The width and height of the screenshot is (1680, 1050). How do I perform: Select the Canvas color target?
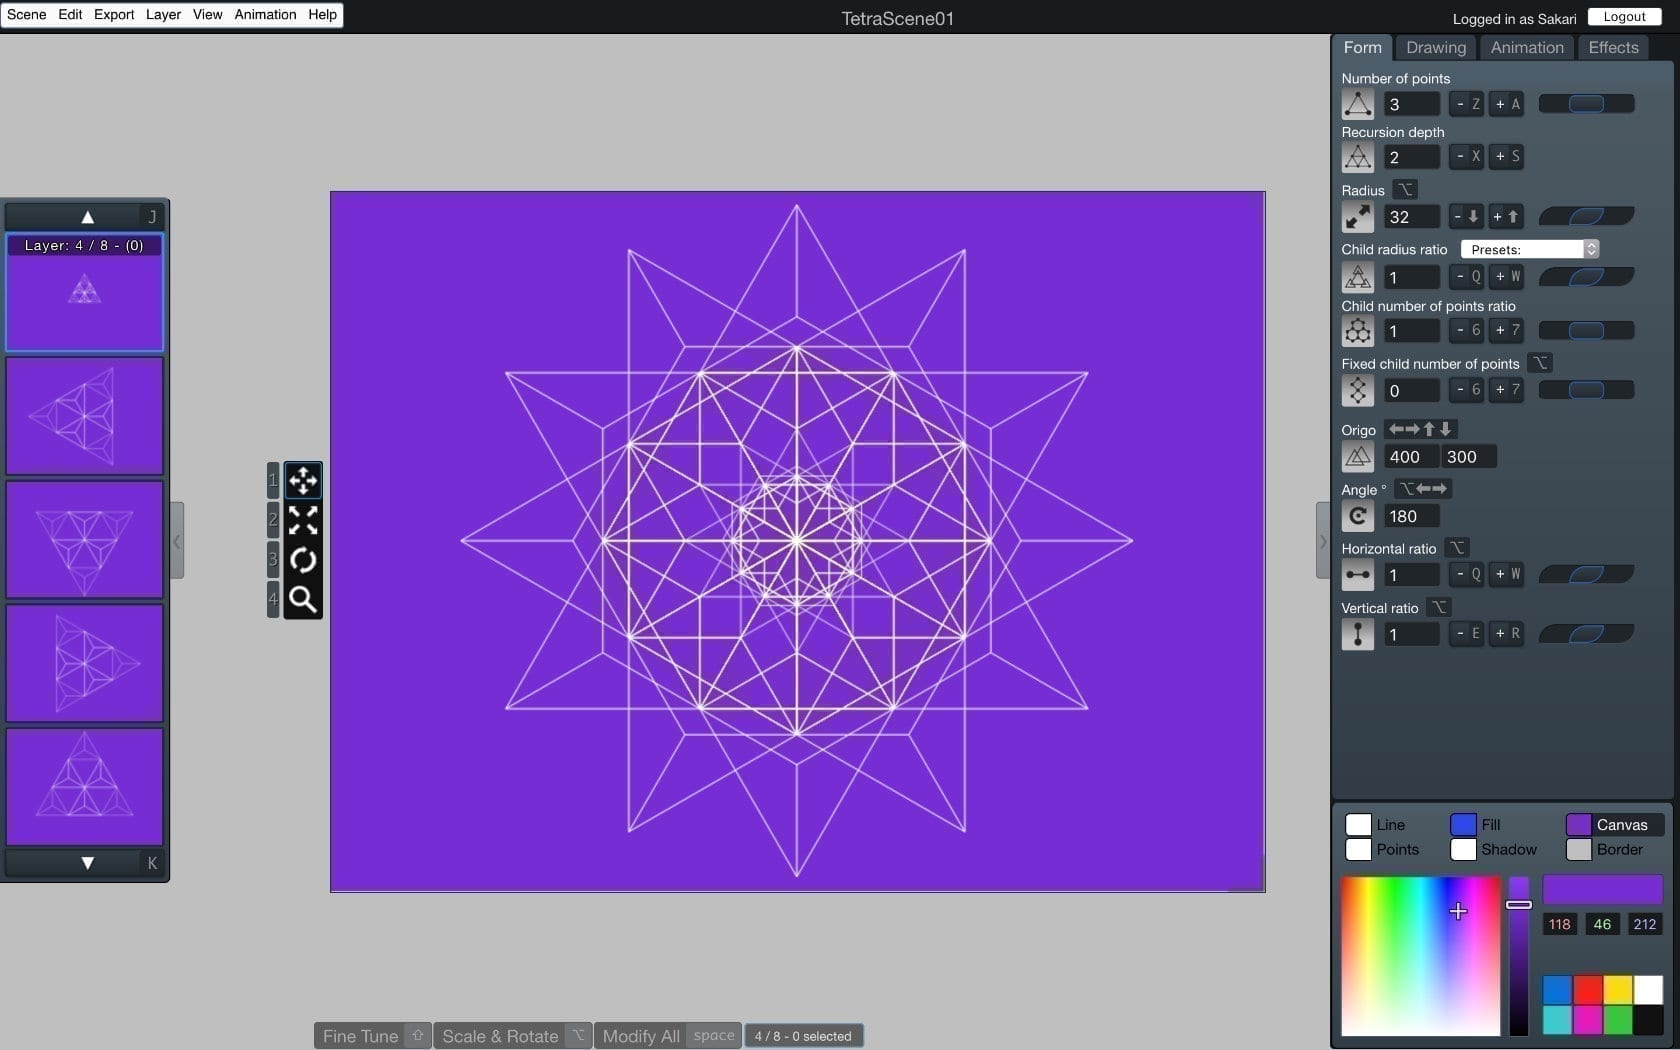click(1579, 825)
